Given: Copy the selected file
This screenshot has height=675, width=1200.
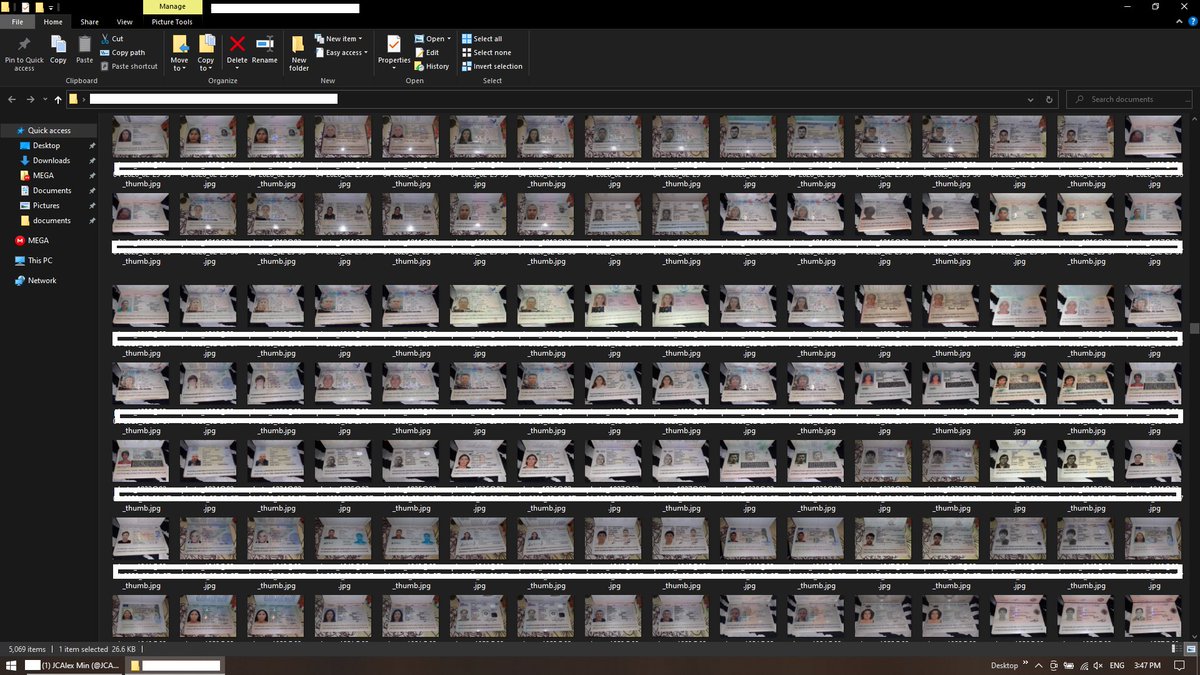Looking at the screenshot, I should 57,50.
